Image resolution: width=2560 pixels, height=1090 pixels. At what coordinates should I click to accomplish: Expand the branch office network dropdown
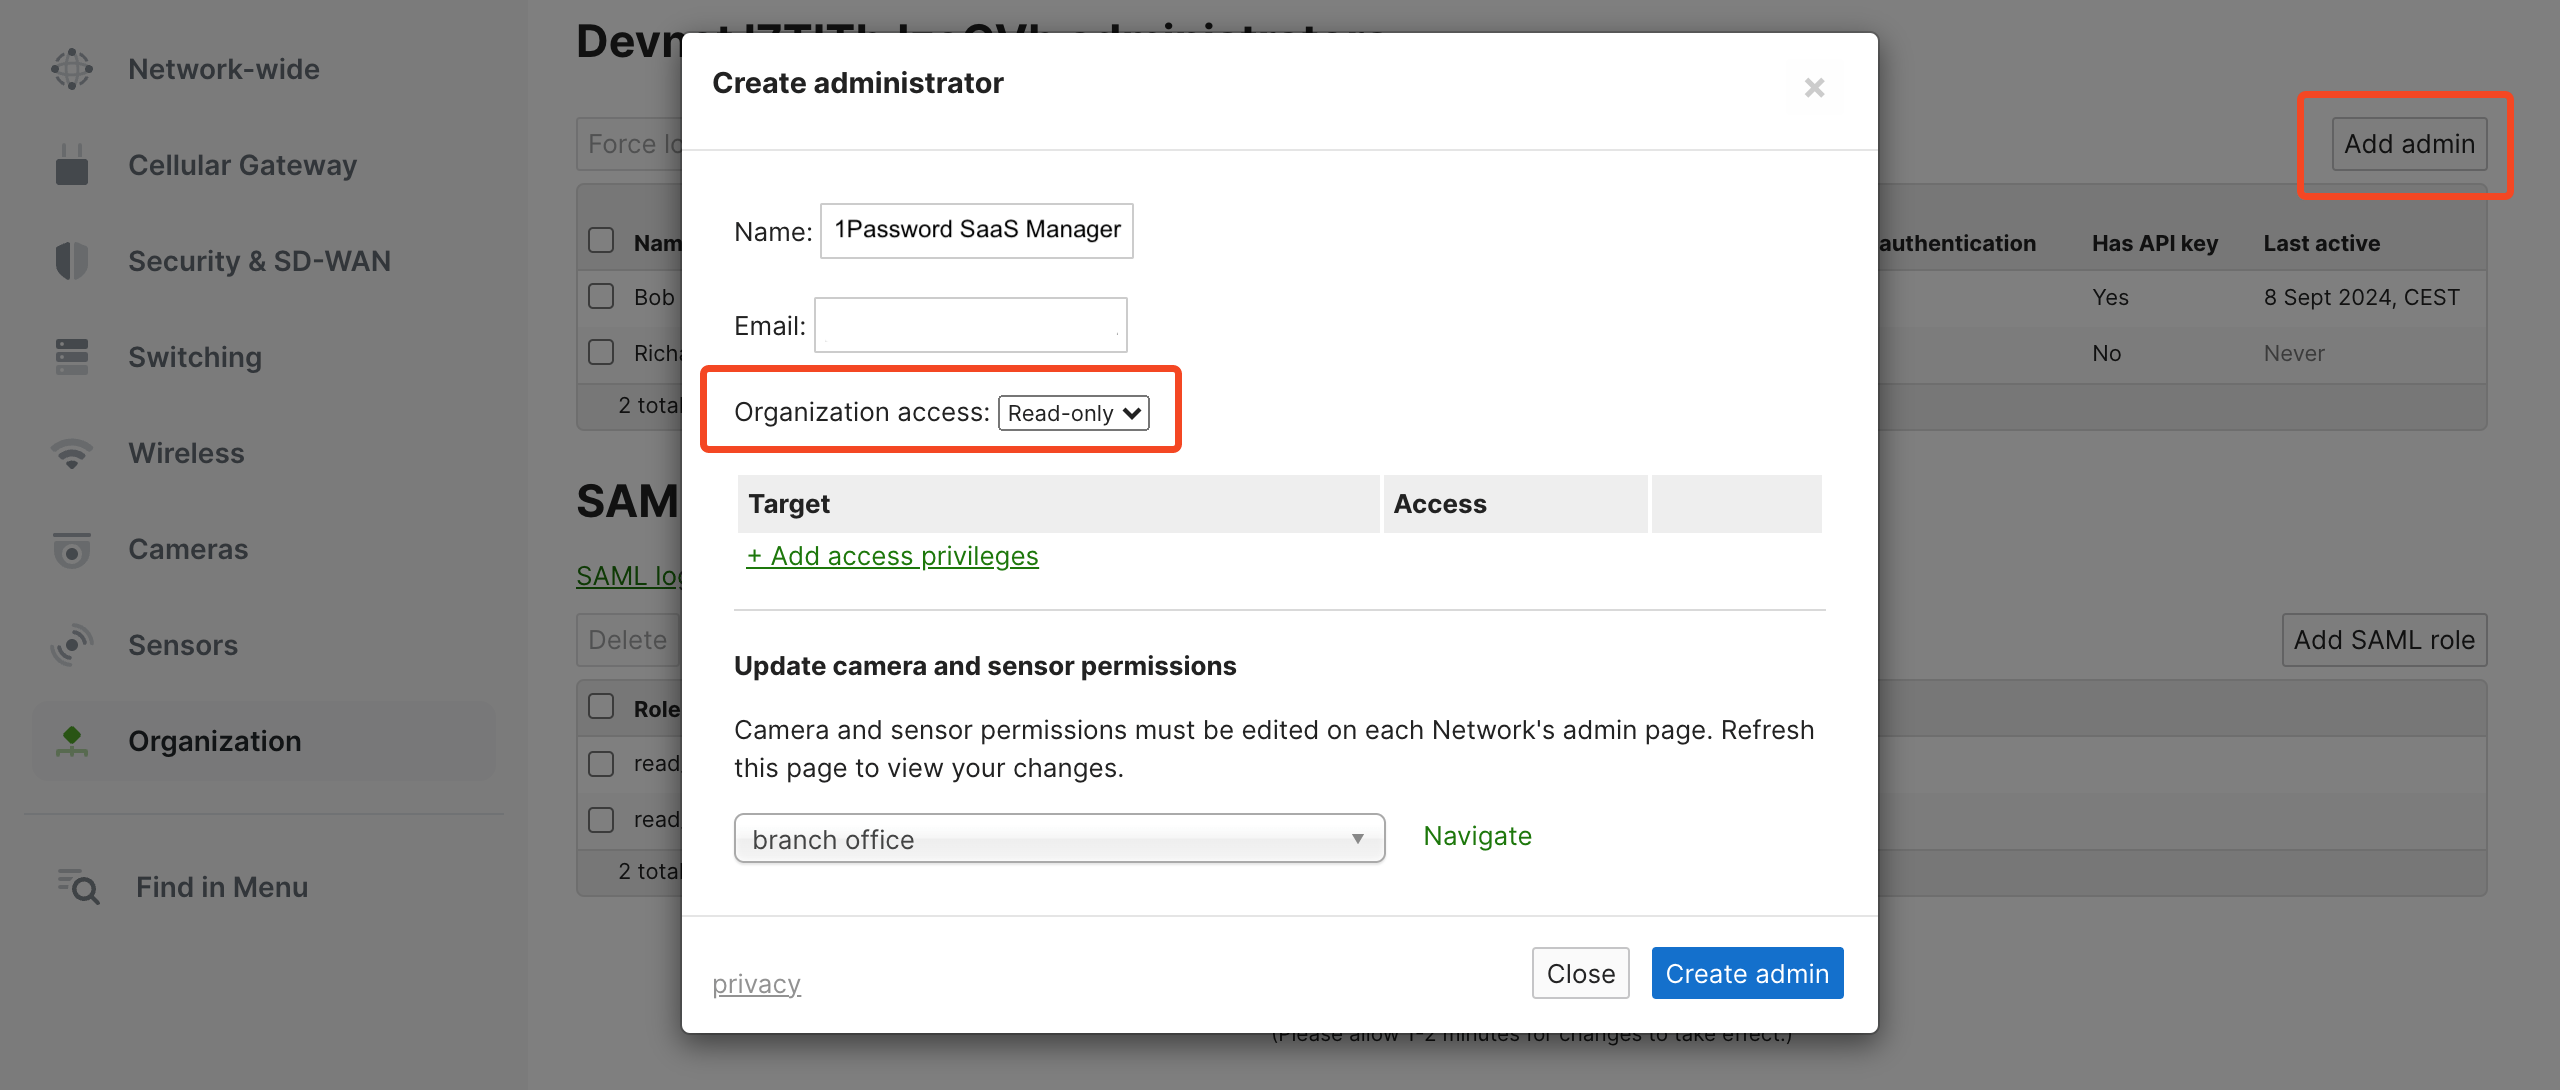click(x=1059, y=839)
